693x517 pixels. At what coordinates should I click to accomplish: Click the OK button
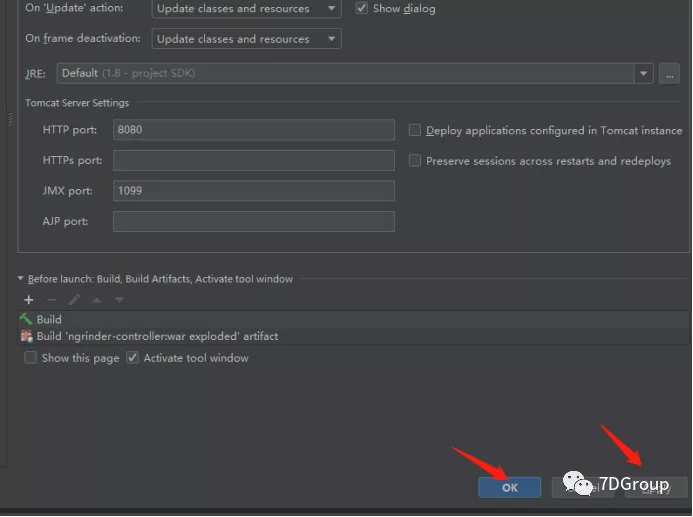[510, 487]
